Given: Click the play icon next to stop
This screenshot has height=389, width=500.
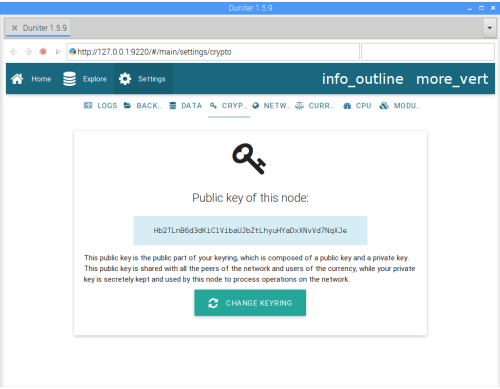Looking at the screenshot, I should (x=58, y=52).
